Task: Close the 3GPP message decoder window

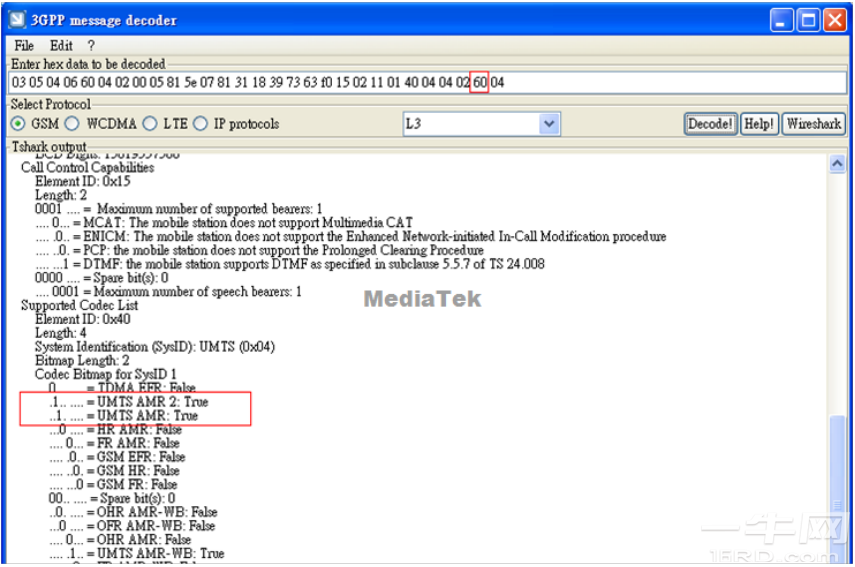Action: pyautogui.click(x=834, y=20)
